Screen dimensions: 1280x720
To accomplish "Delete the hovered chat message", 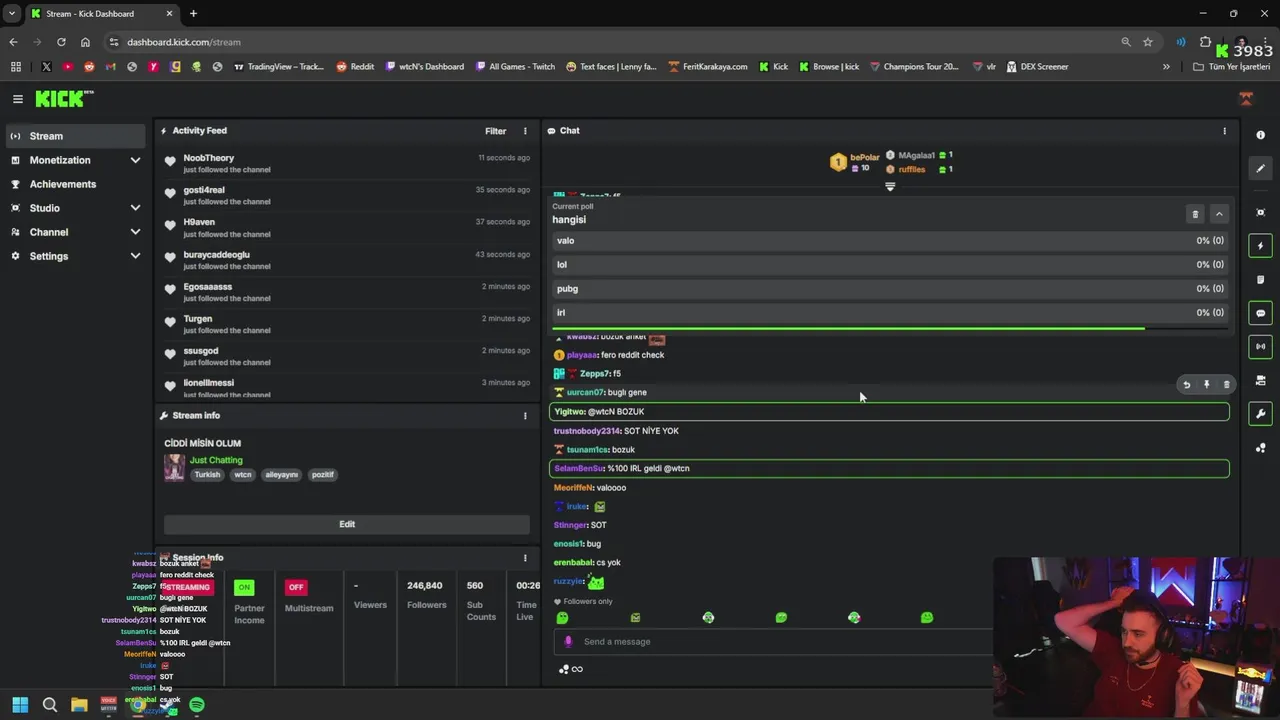I will (x=1227, y=385).
